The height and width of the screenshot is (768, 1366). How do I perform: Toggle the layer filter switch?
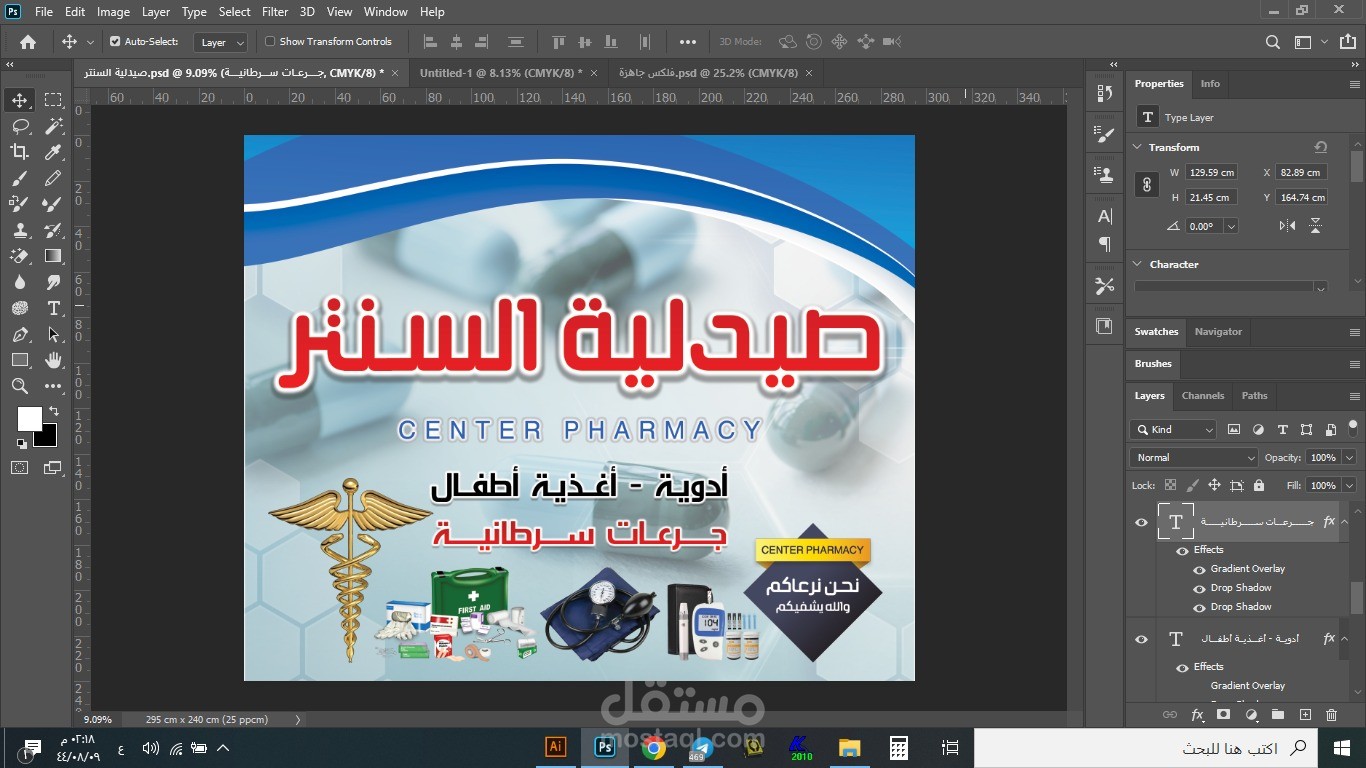[x=1354, y=429]
